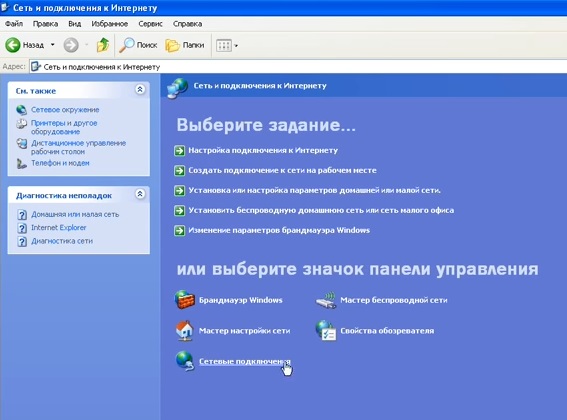Screen dimensions: 567x420
Task: Open the Сервис menu
Action: click(150, 24)
